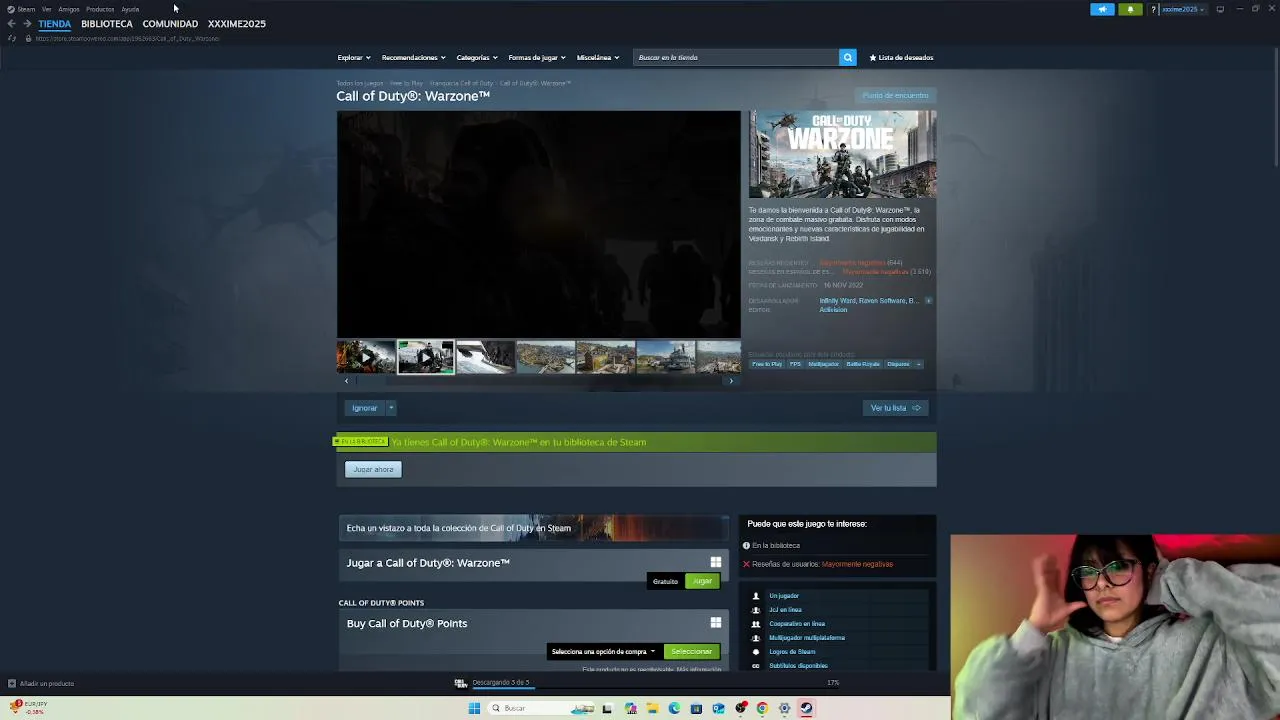The width and height of the screenshot is (1280, 720).
Task: Open Un jugador feature link
Action: coord(784,596)
